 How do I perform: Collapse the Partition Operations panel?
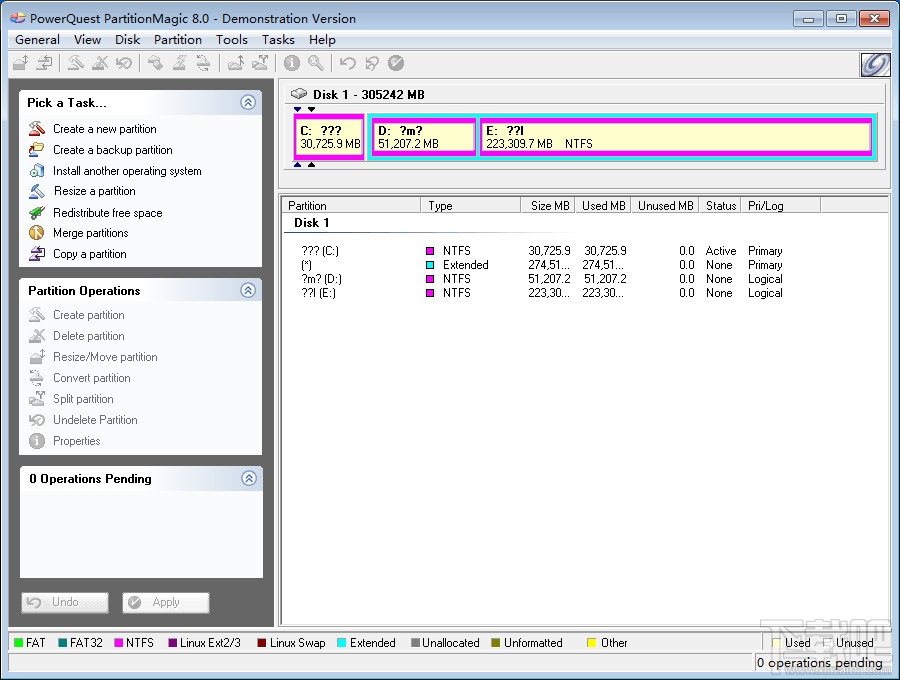[248, 291]
